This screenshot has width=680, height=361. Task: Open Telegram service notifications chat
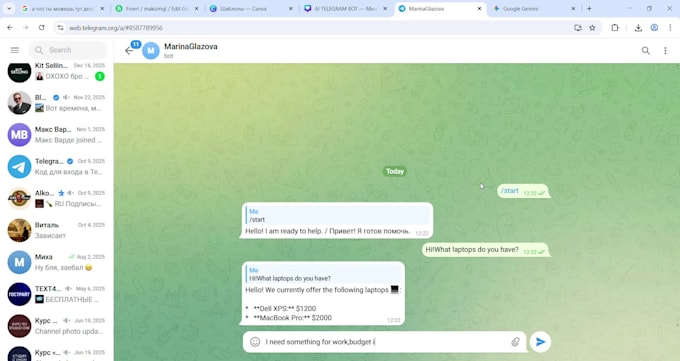57,167
